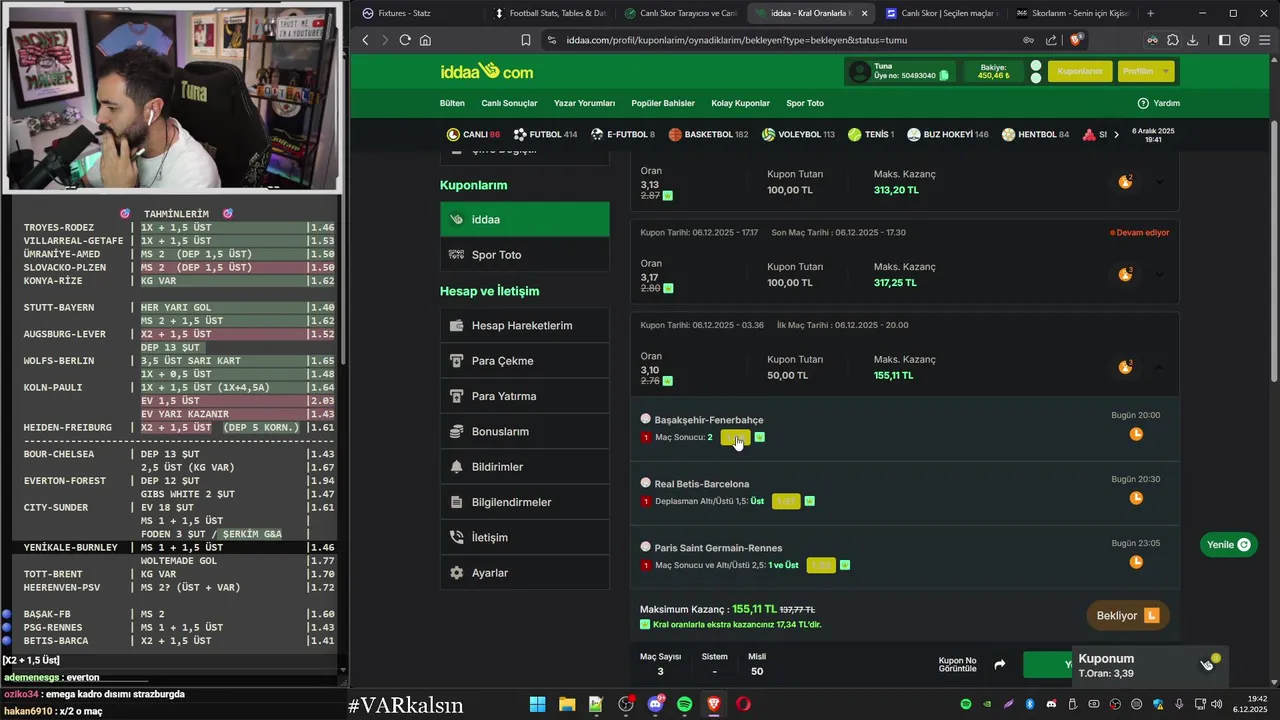Open CANLI live matches category
Image resolution: width=1280 pixels, height=720 pixels.
(473, 134)
